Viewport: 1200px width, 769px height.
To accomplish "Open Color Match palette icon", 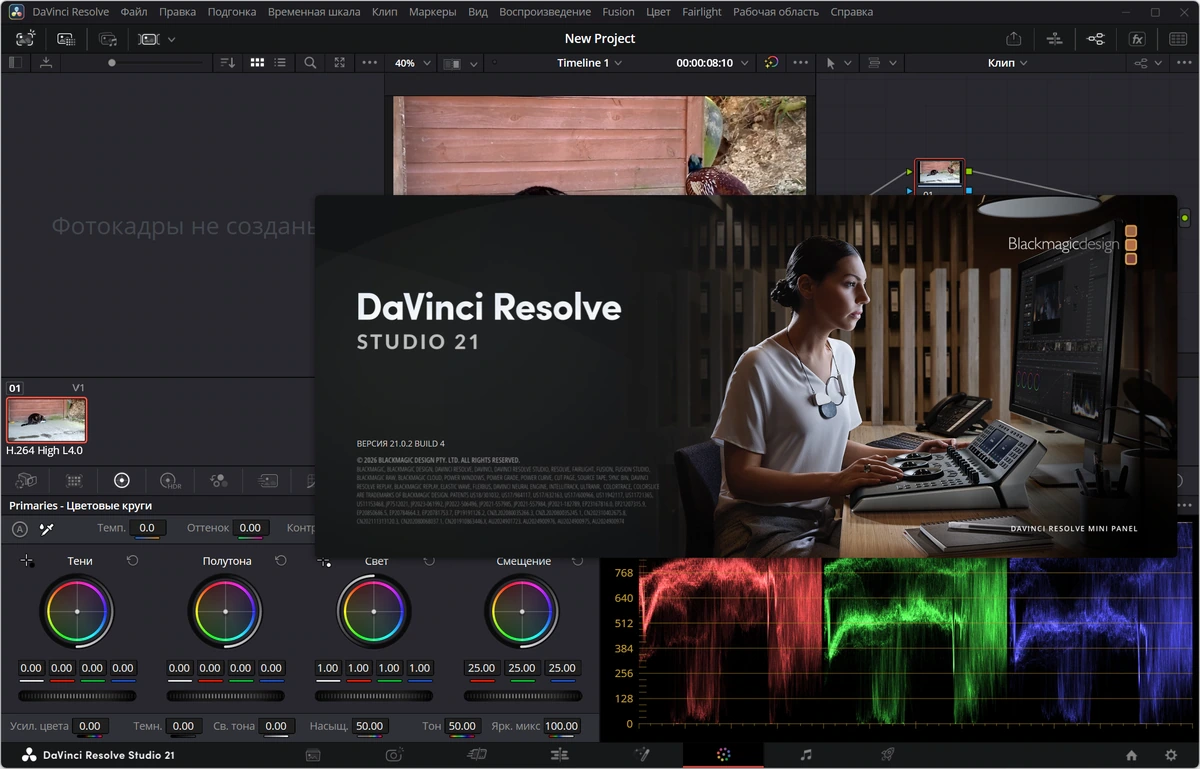I will (x=74, y=481).
